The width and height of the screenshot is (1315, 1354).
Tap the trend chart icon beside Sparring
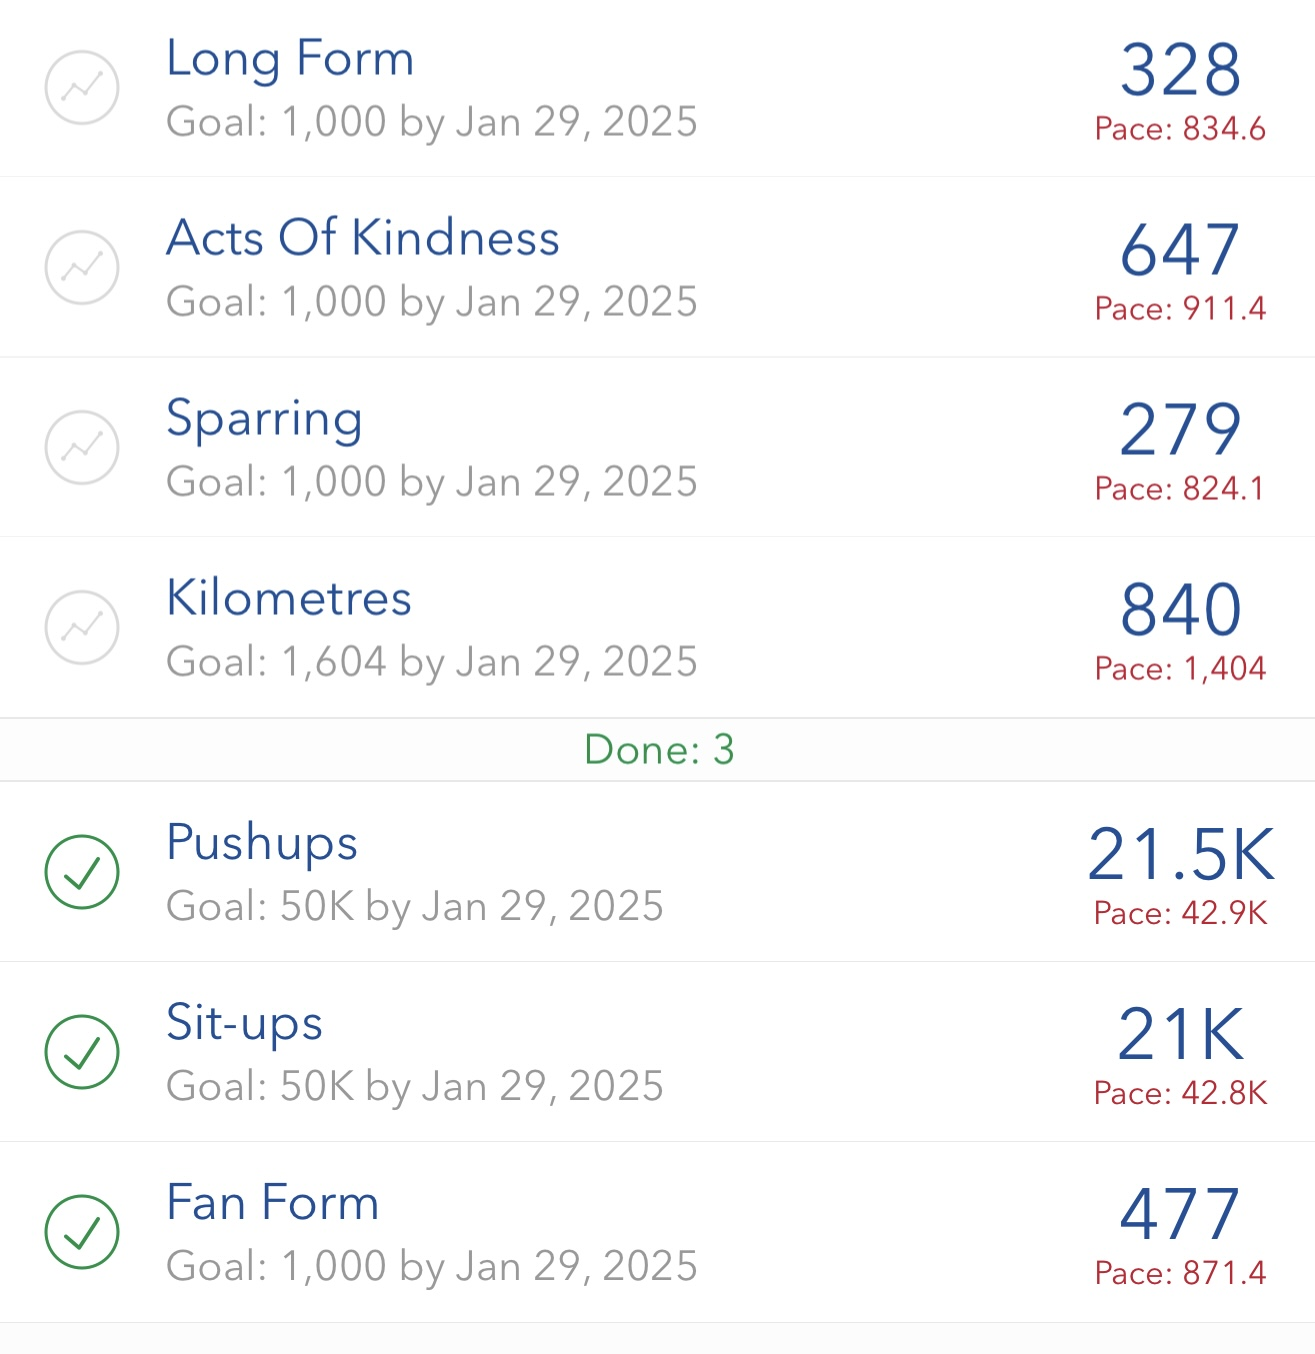pos(82,448)
